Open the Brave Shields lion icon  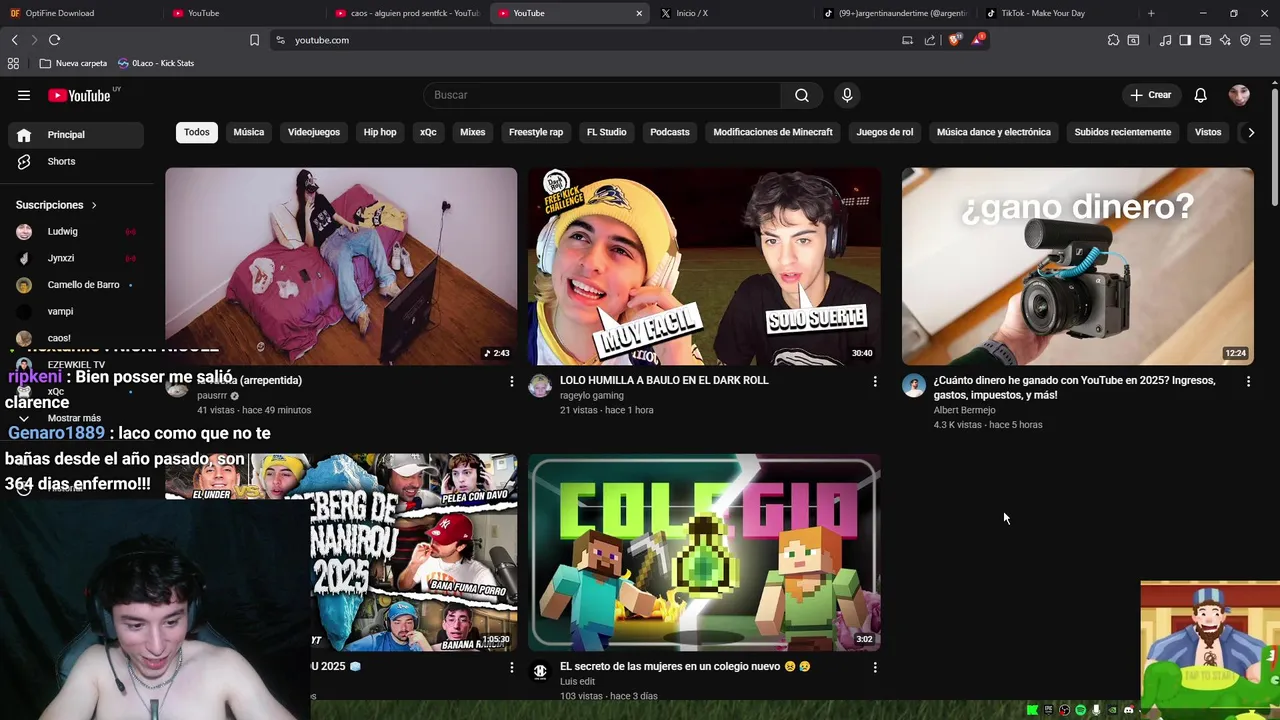(954, 40)
